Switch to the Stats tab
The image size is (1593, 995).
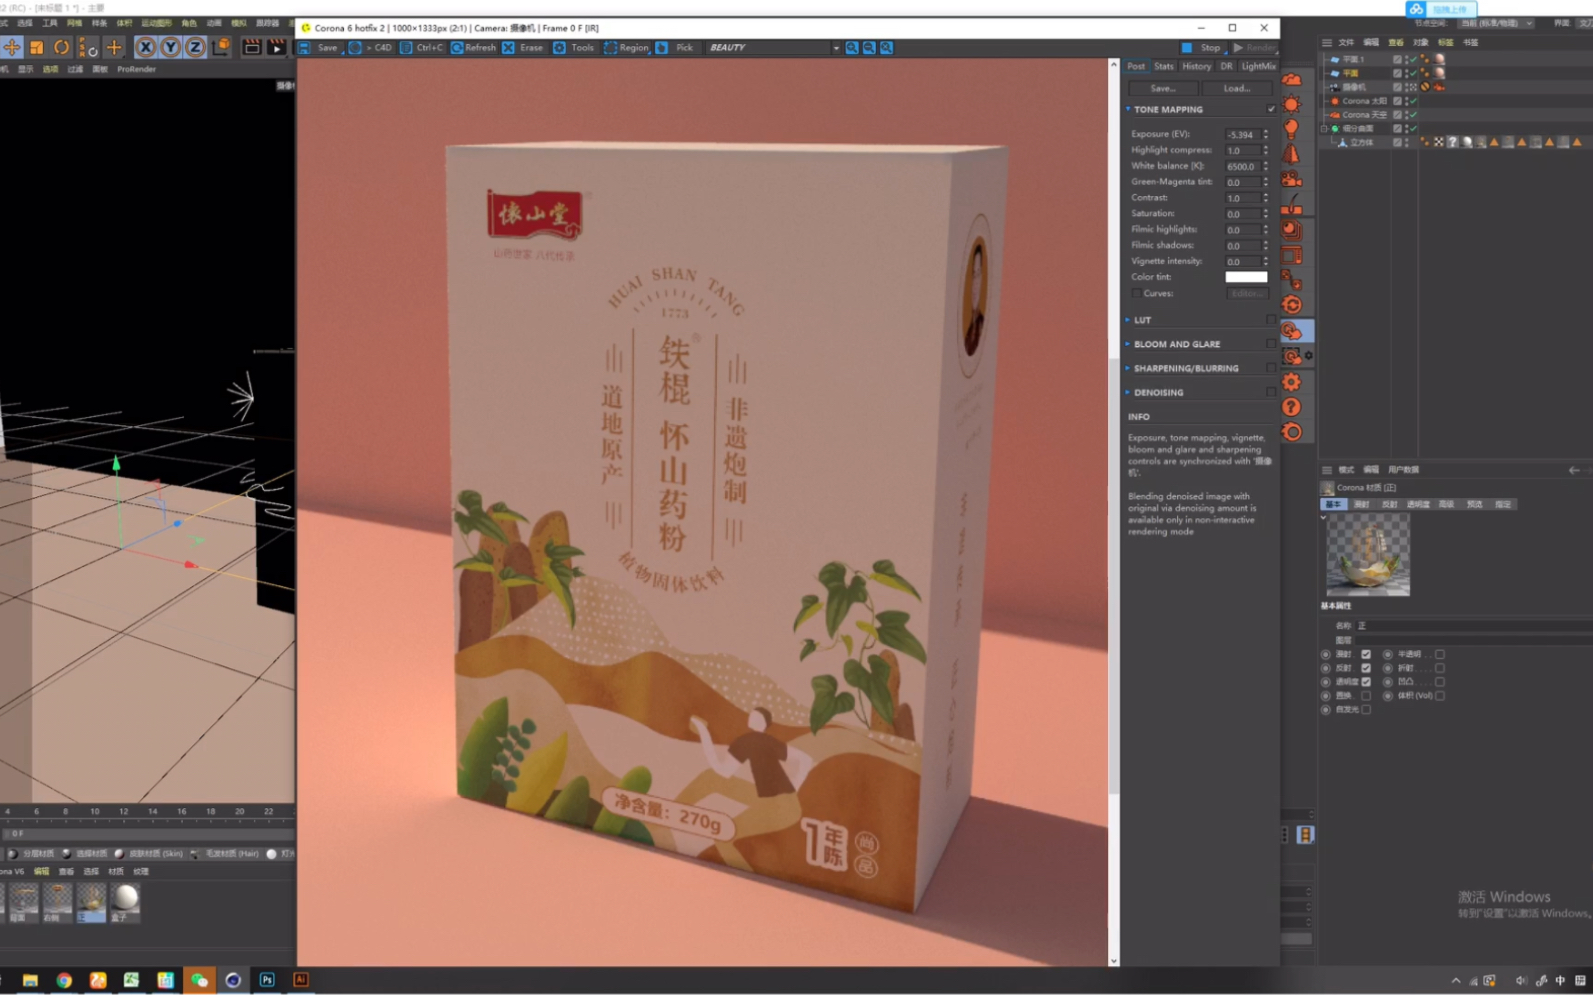coord(1163,66)
